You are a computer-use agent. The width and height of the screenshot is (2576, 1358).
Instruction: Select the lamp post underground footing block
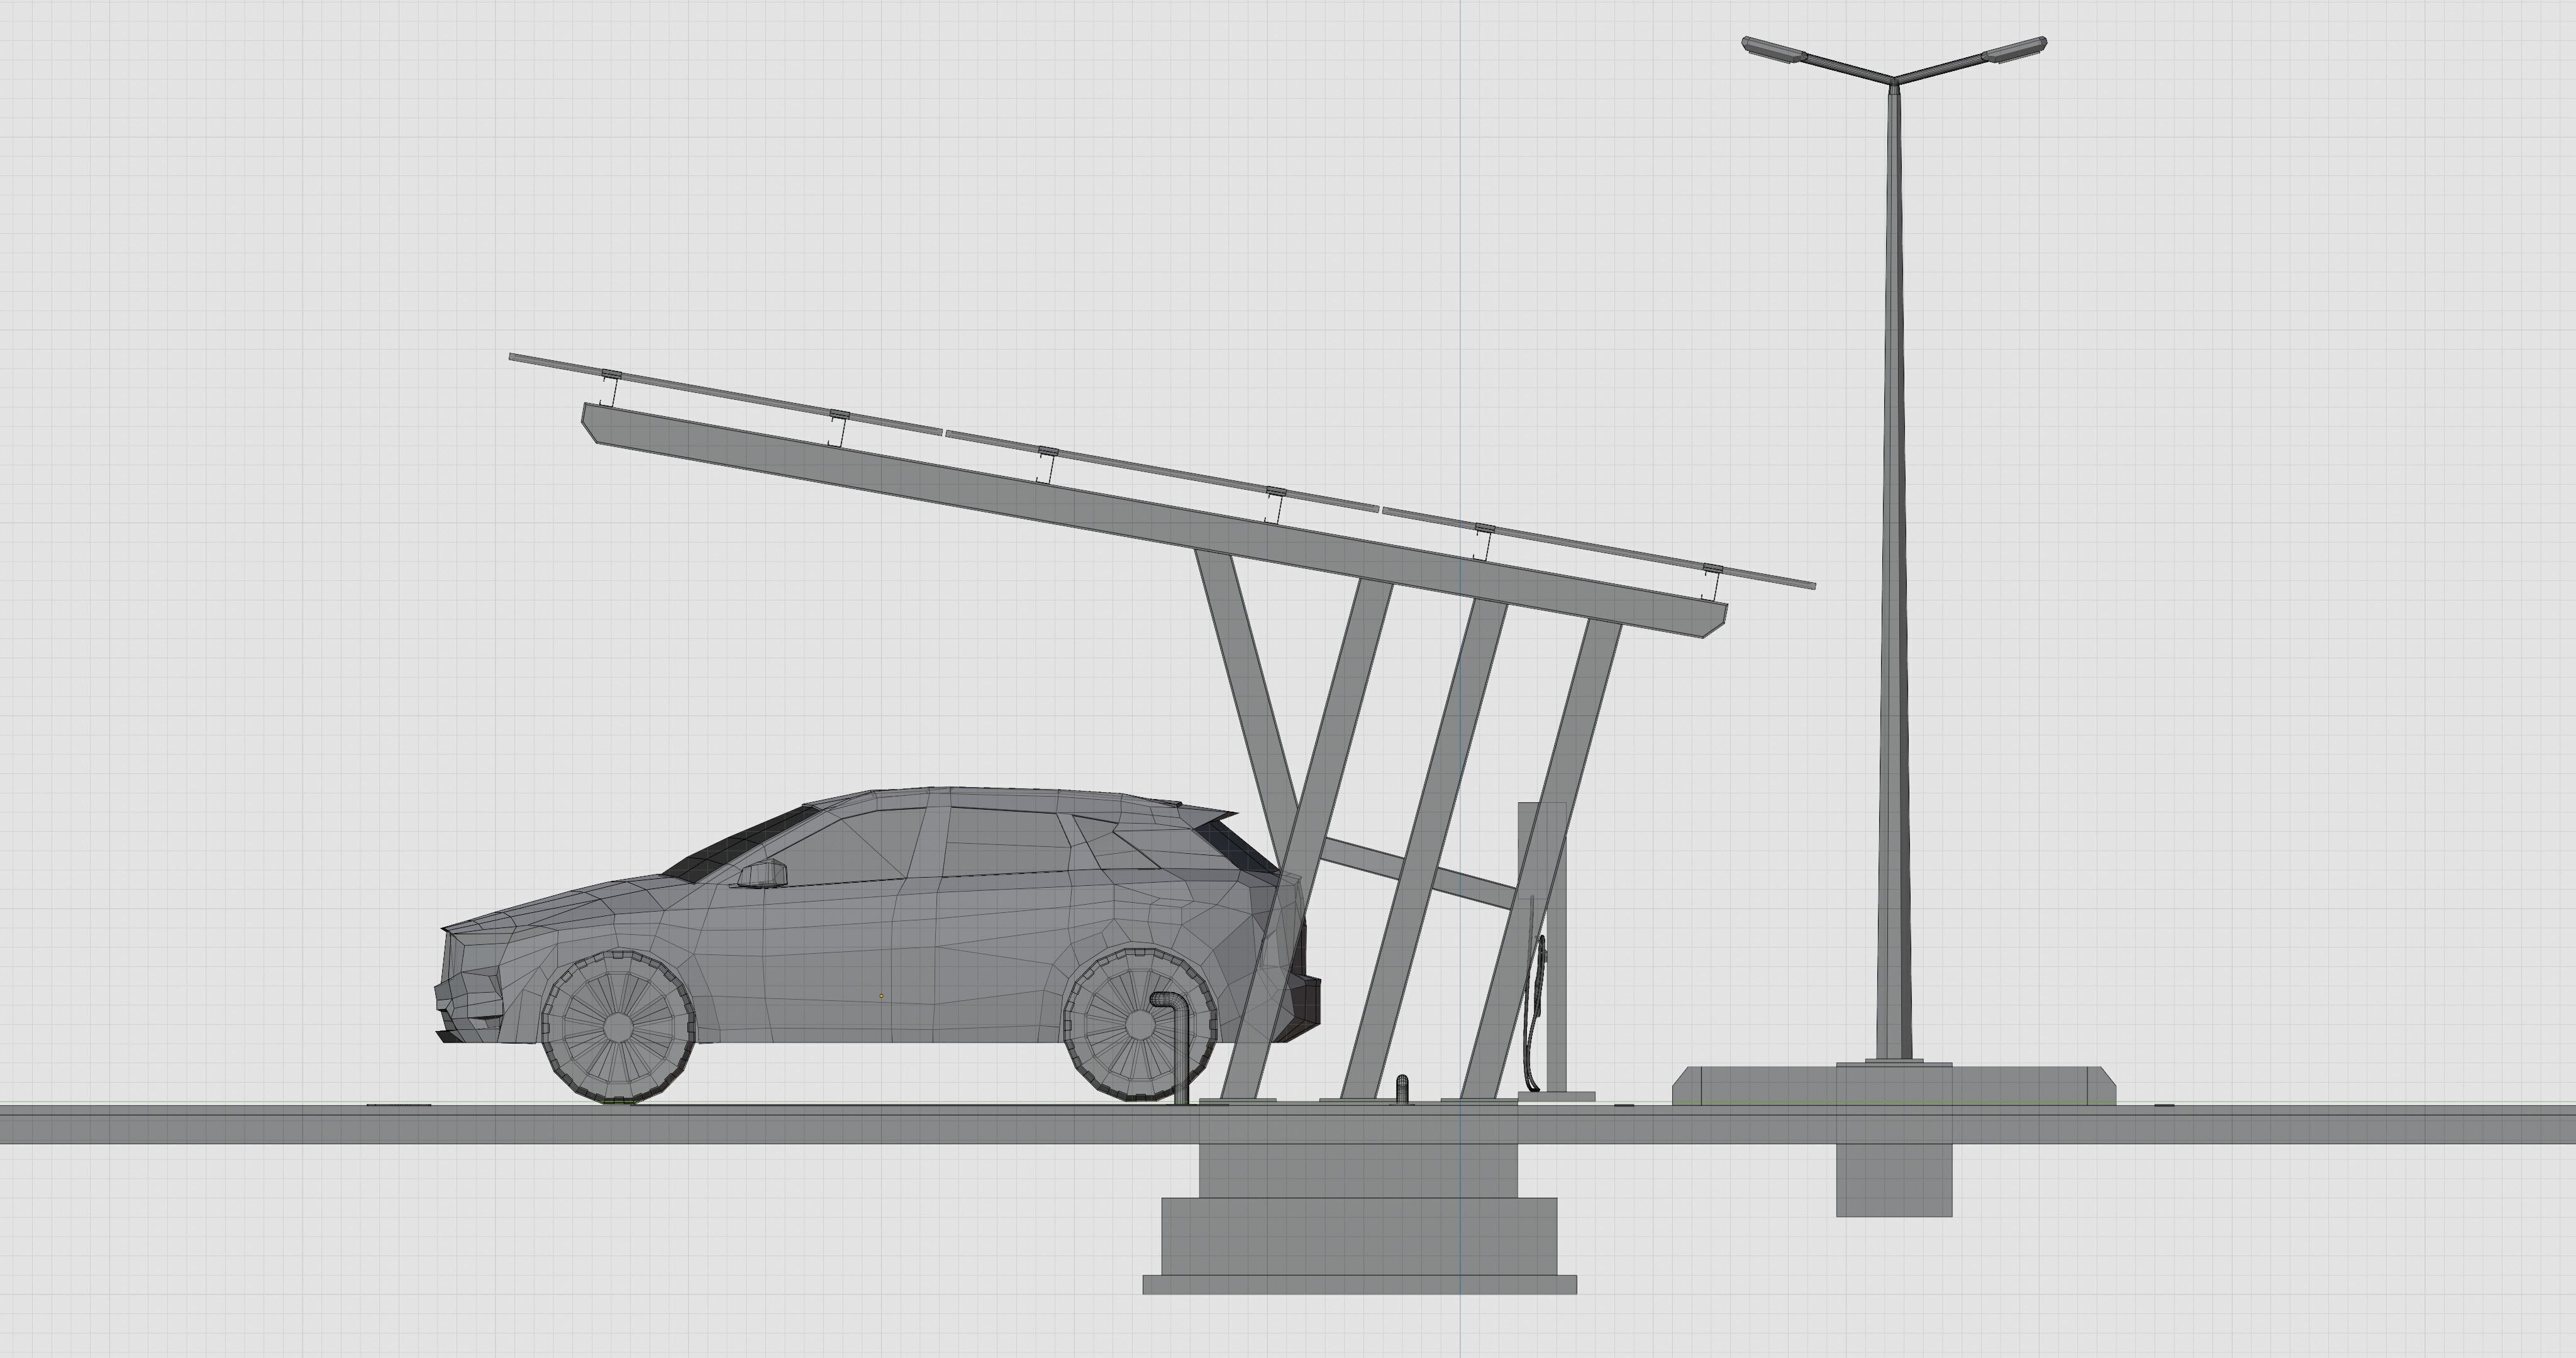point(1894,1180)
